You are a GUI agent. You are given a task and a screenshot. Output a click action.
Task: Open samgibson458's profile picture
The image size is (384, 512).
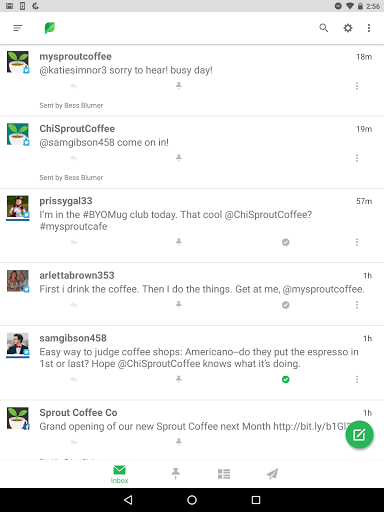[x=18, y=345]
